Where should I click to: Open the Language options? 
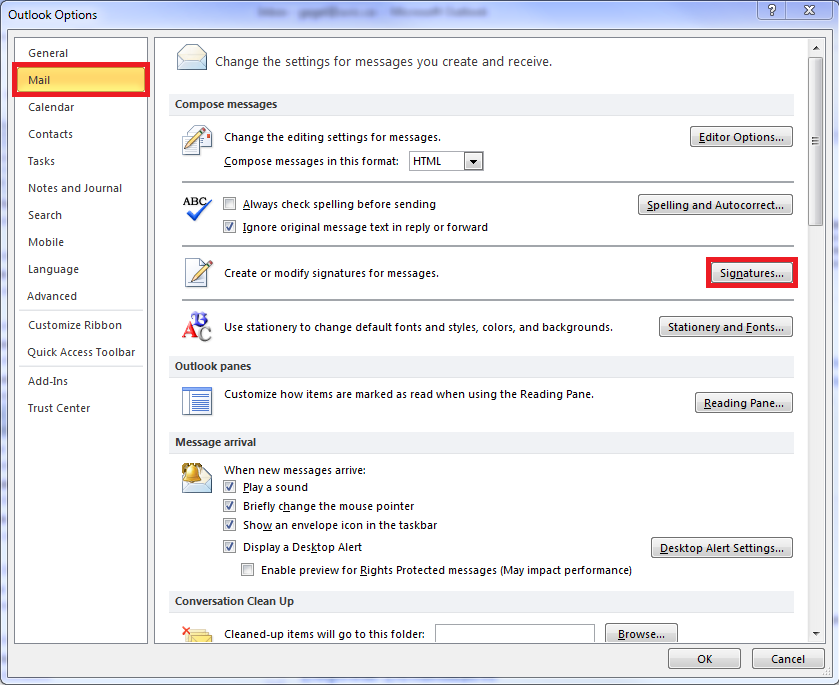point(81,269)
